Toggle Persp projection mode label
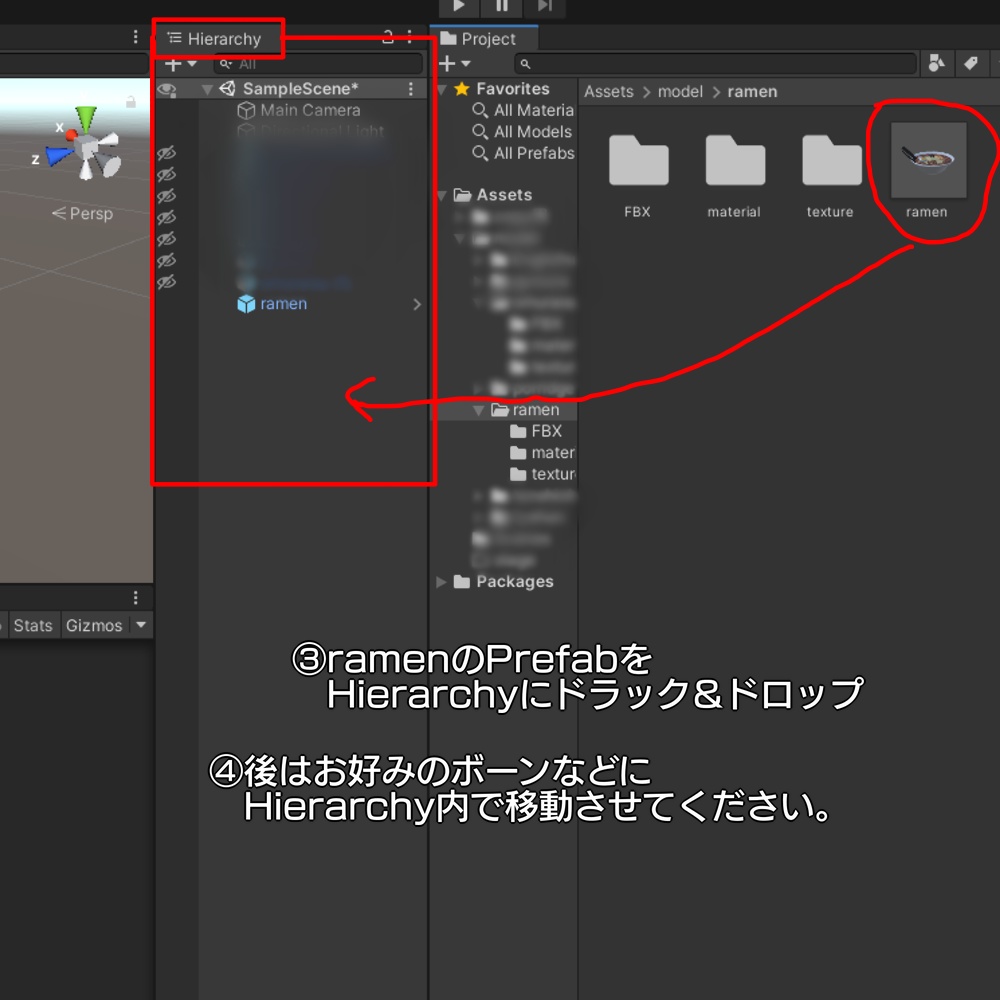The width and height of the screenshot is (1000, 1000). coord(82,213)
